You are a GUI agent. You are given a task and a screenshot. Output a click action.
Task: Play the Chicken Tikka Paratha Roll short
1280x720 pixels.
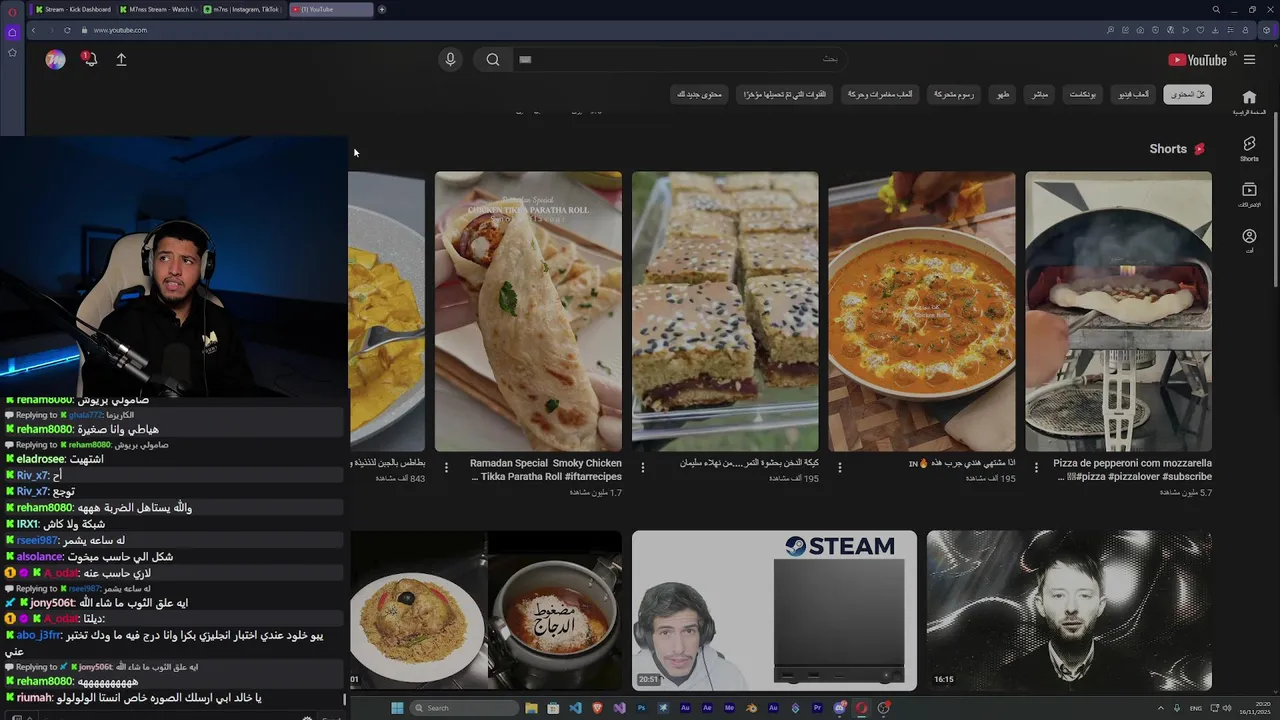528,312
